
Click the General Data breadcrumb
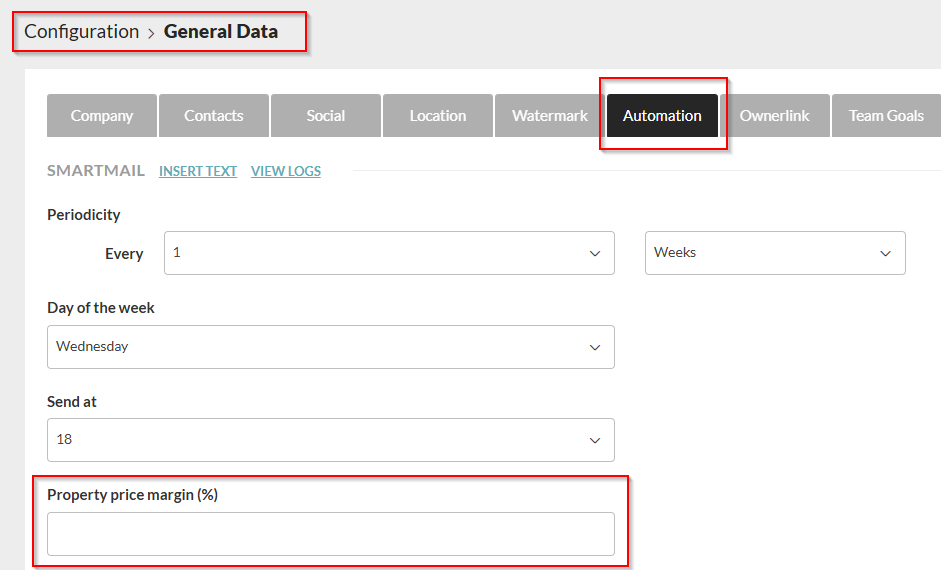[221, 31]
